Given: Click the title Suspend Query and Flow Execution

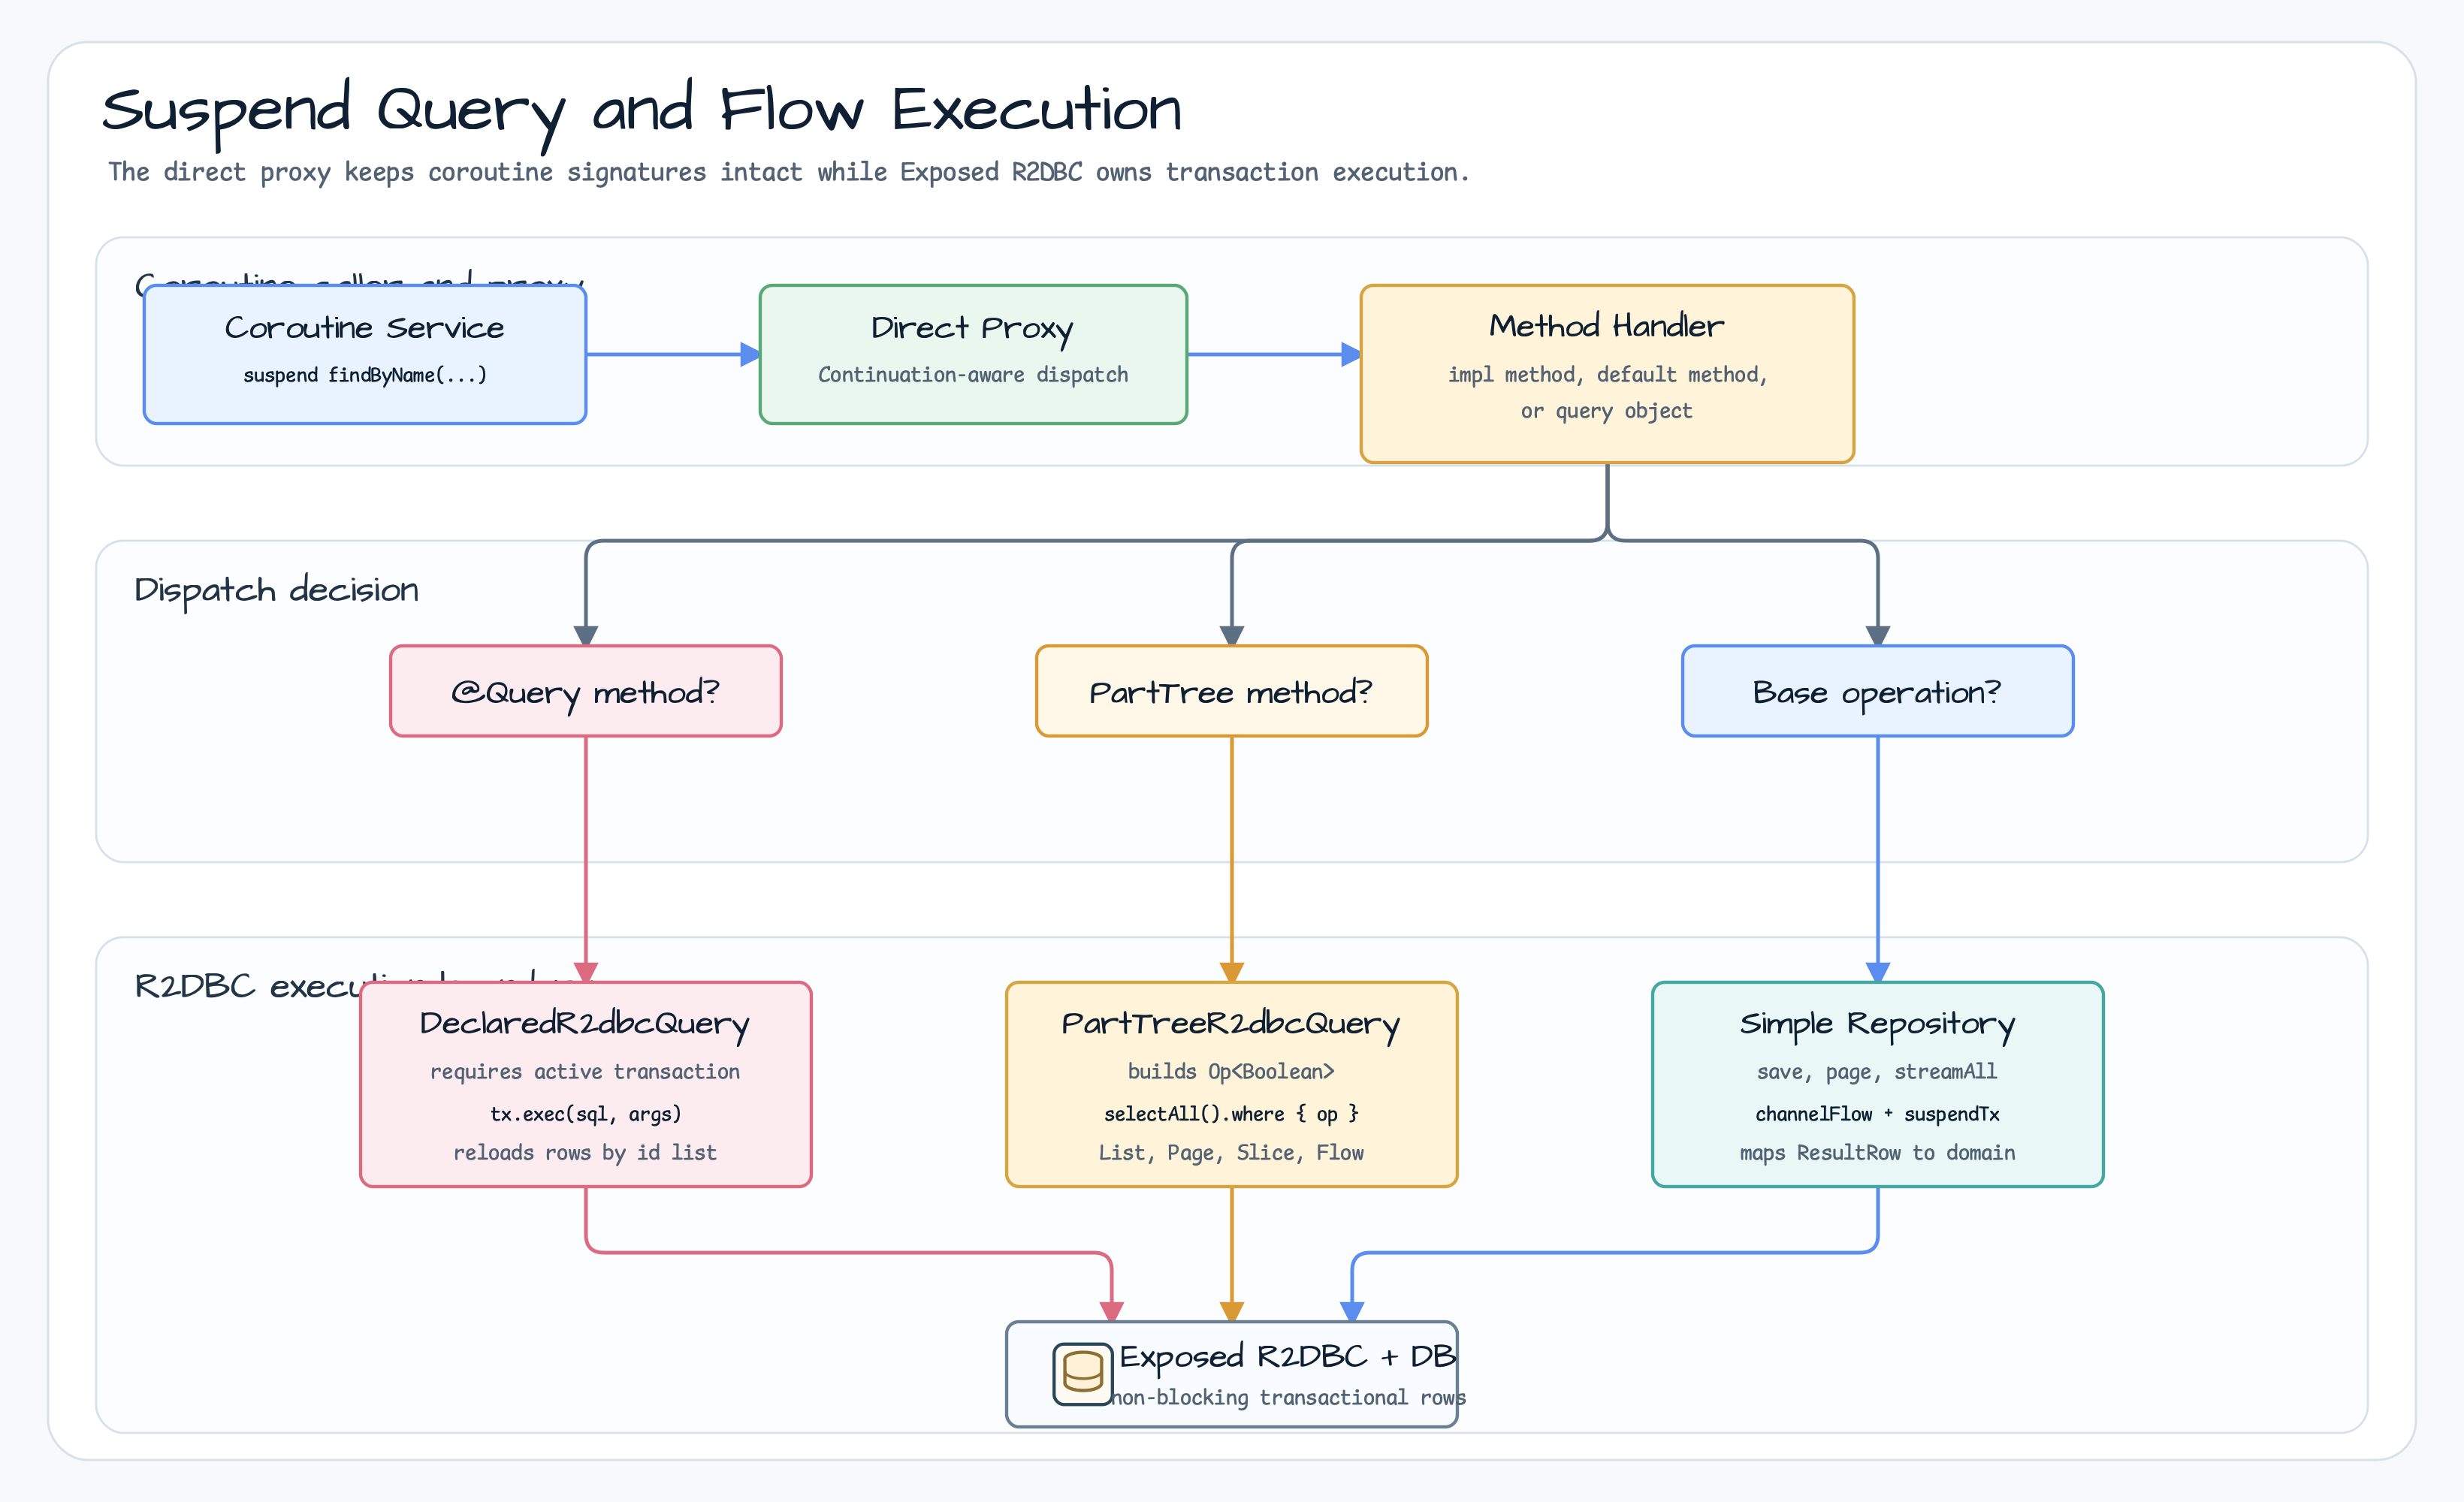Looking at the screenshot, I should [642, 112].
